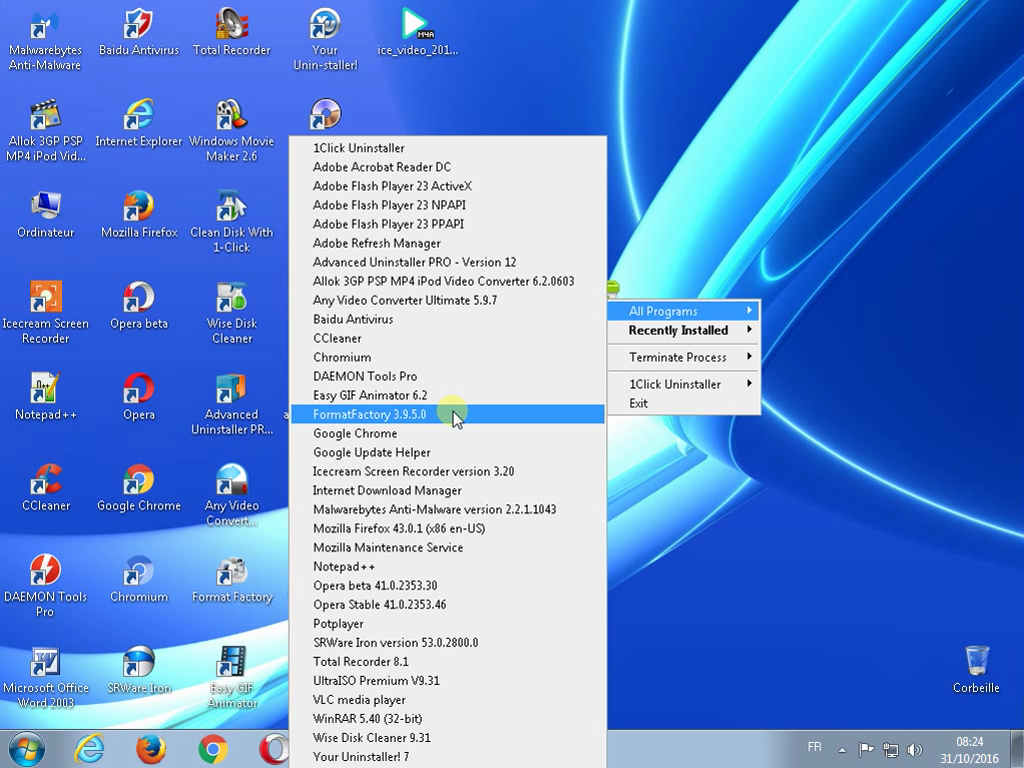1024x768 pixels.
Task: Select CCleaner in programs list
Action: pos(448,338)
